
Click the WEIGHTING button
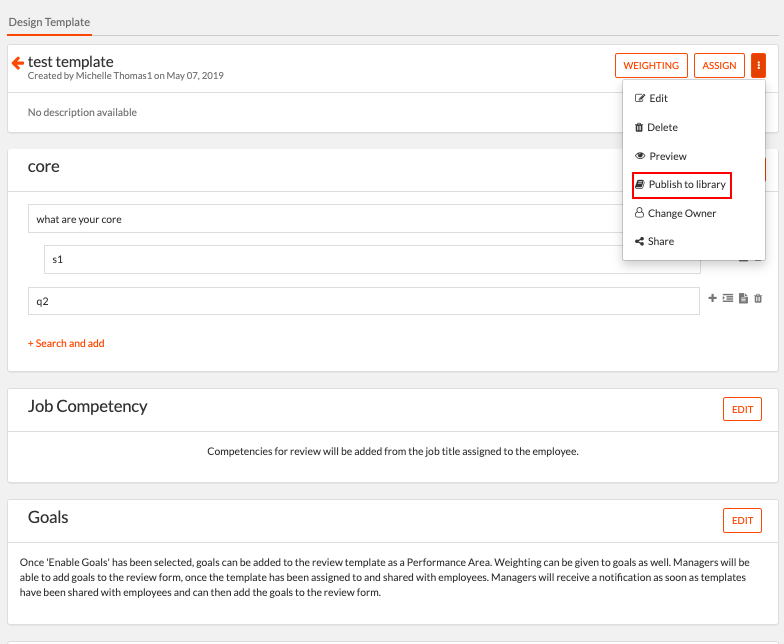click(651, 66)
